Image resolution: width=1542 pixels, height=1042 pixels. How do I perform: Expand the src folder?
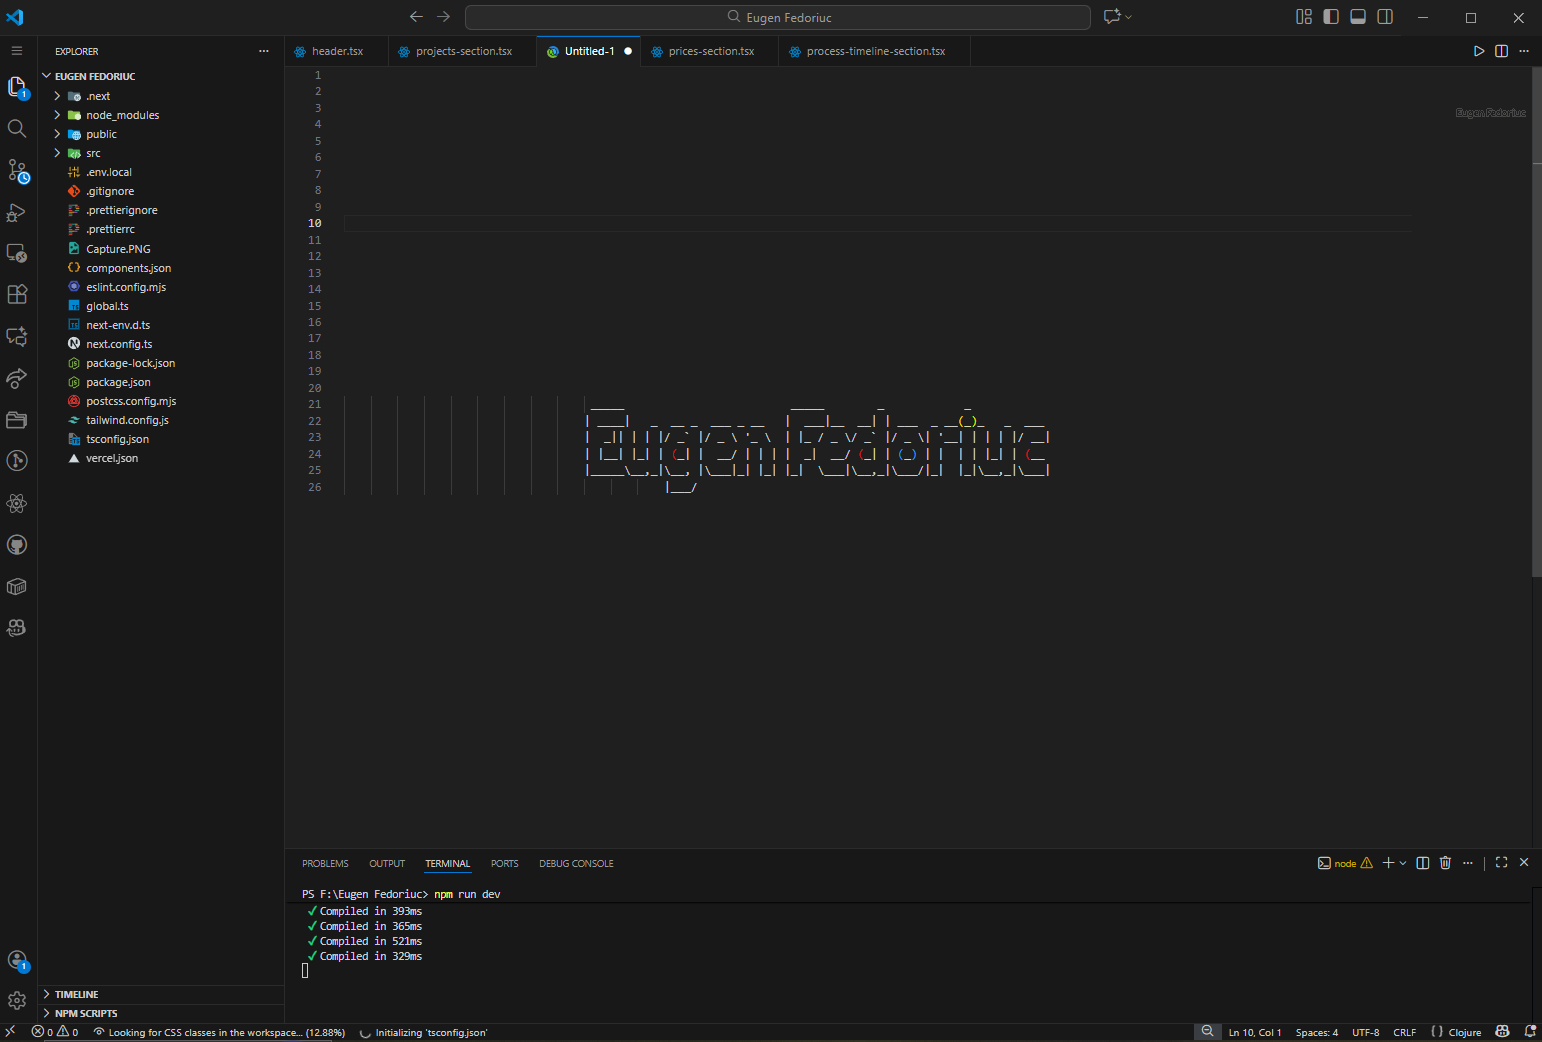pyautogui.click(x=93, y=153)
